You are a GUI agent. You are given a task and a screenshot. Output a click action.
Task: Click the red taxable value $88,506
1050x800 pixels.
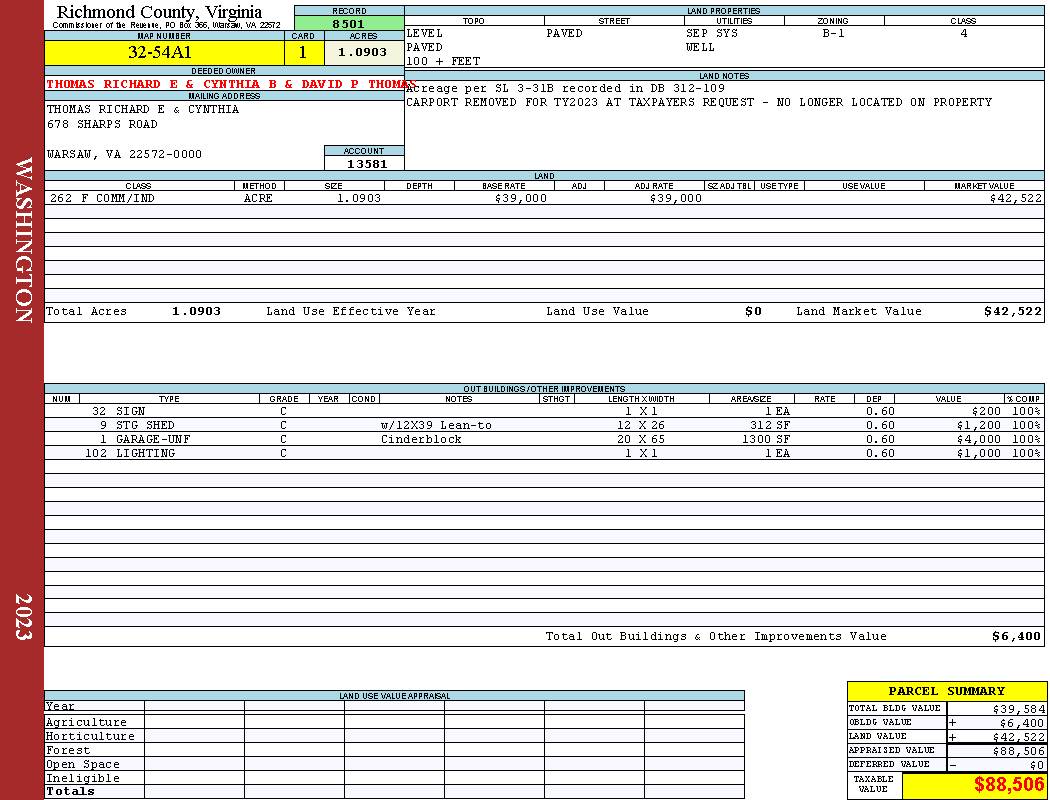tap(1009, 785)
